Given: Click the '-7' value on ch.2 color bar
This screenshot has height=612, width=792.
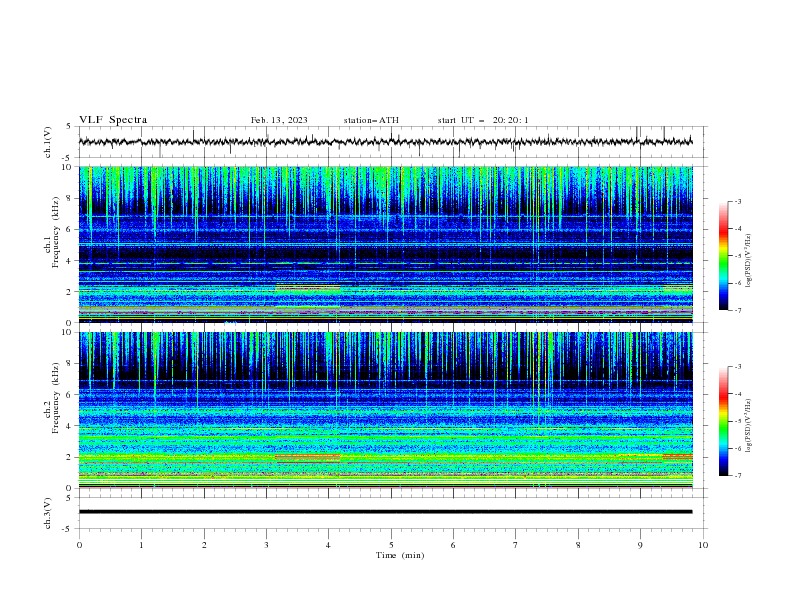Looking at the screenshot, I should [x=737, y=475].
